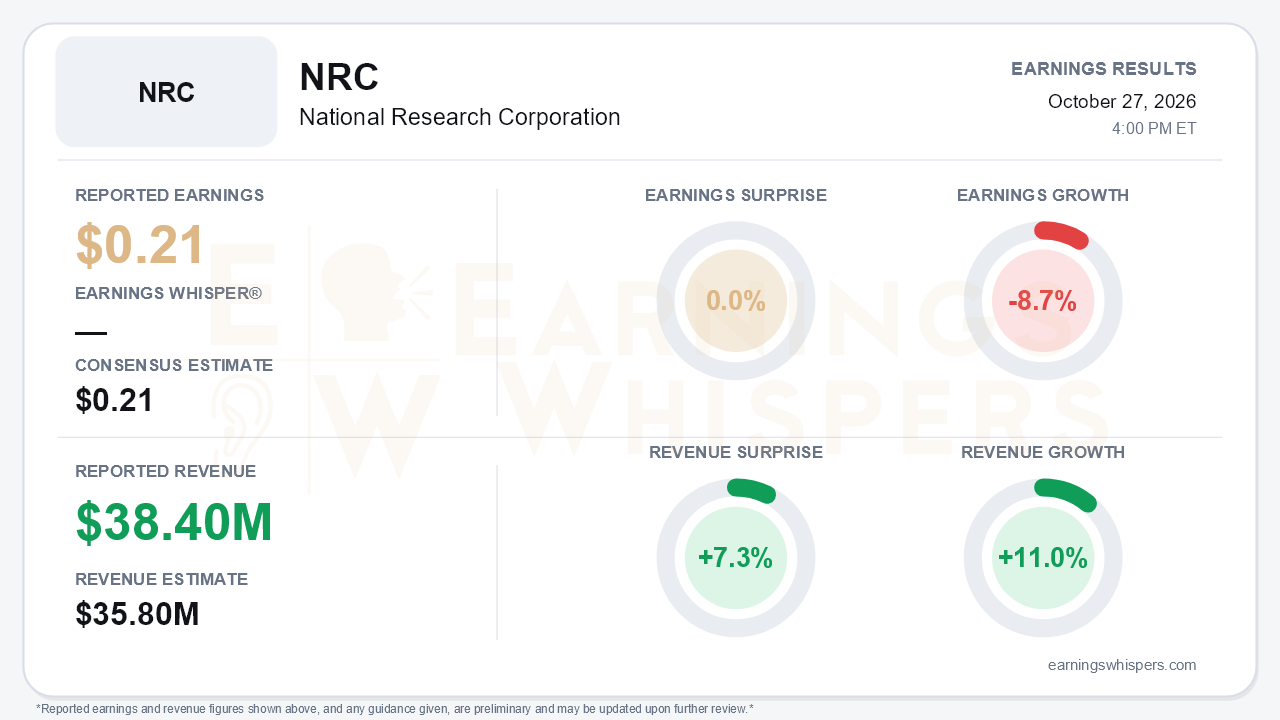Click the EARNINGS RESULTS header label
Screen dimensions: 1280x720
(x=1104, y=69)
